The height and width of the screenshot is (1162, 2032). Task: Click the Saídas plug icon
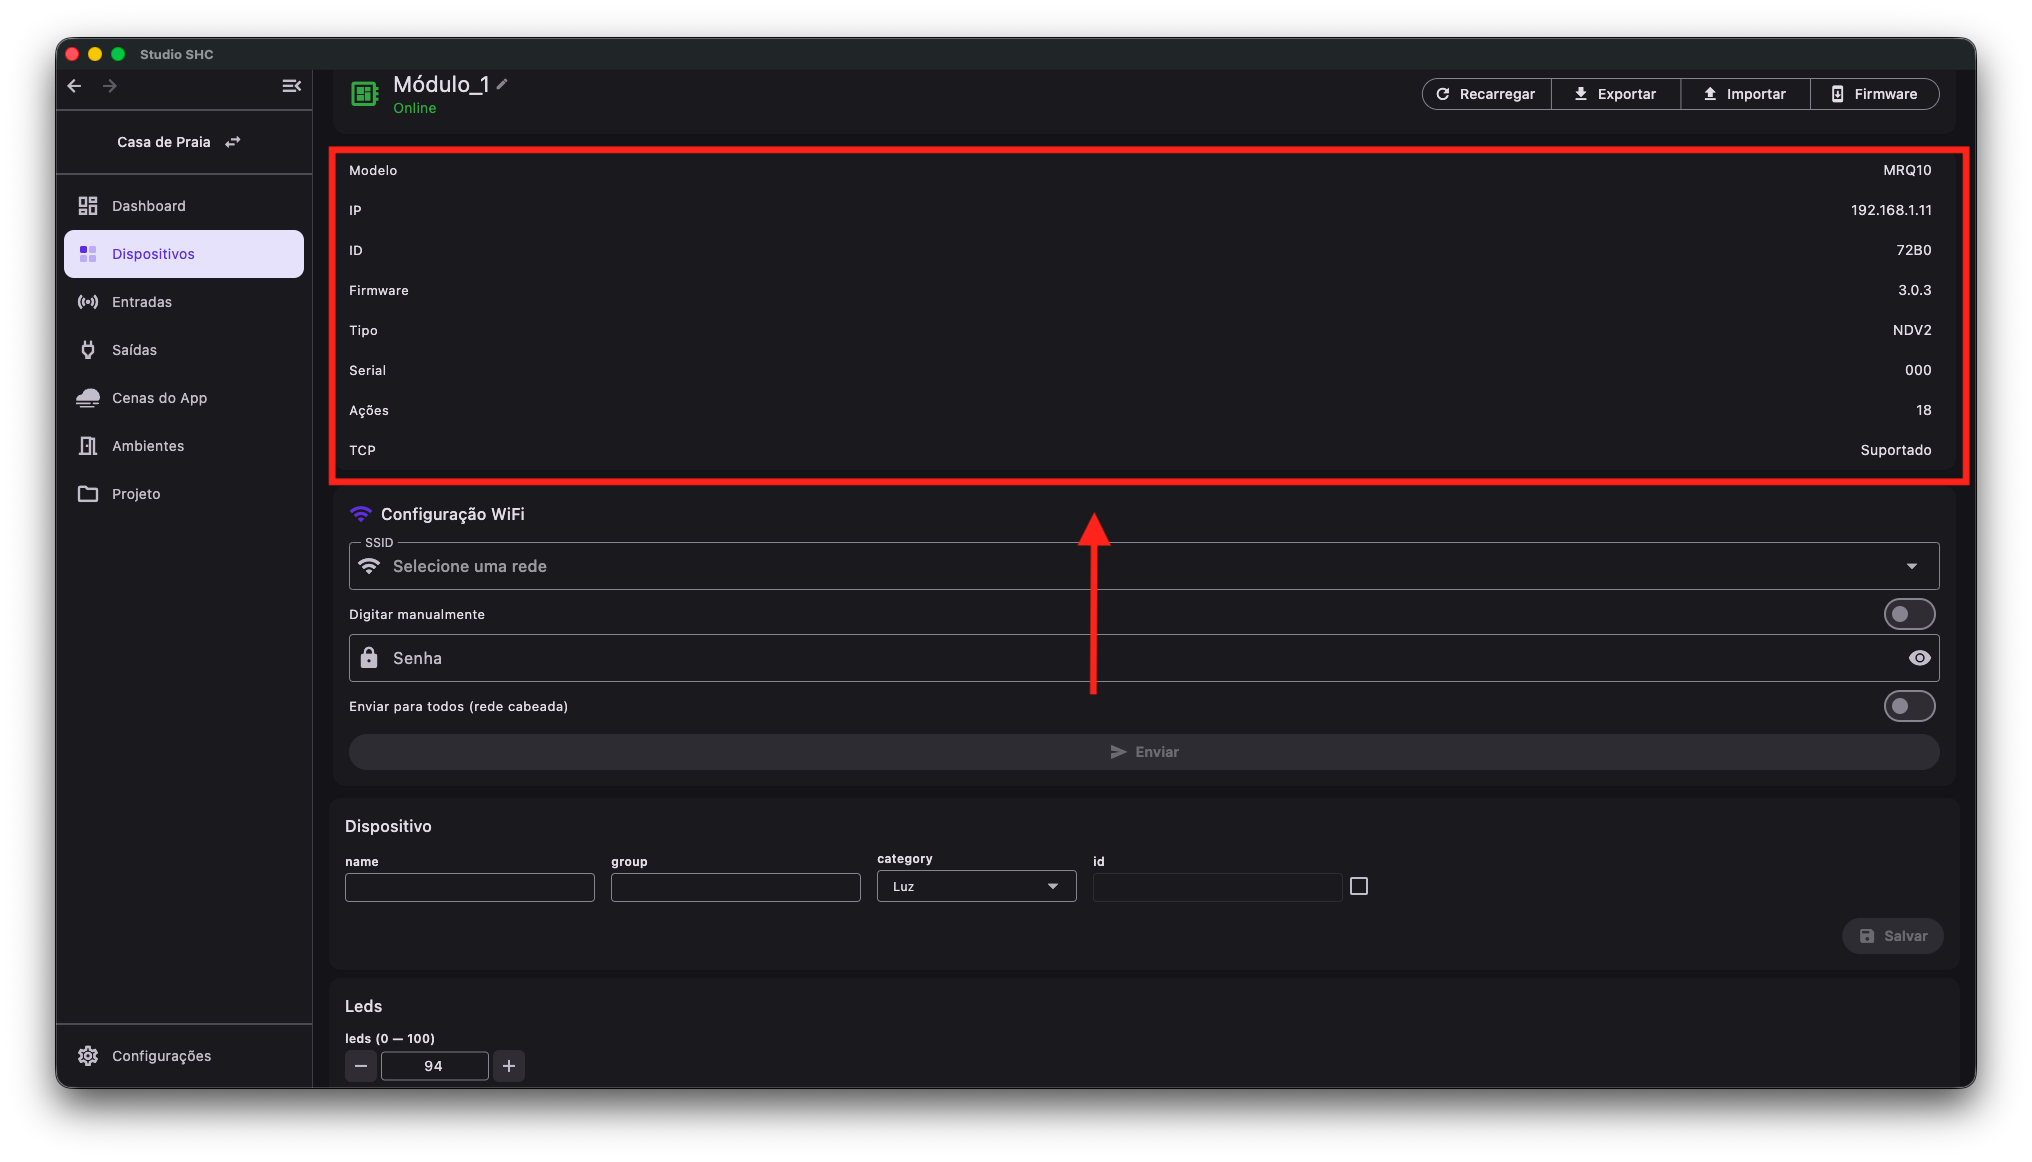(x=88, y=350)
